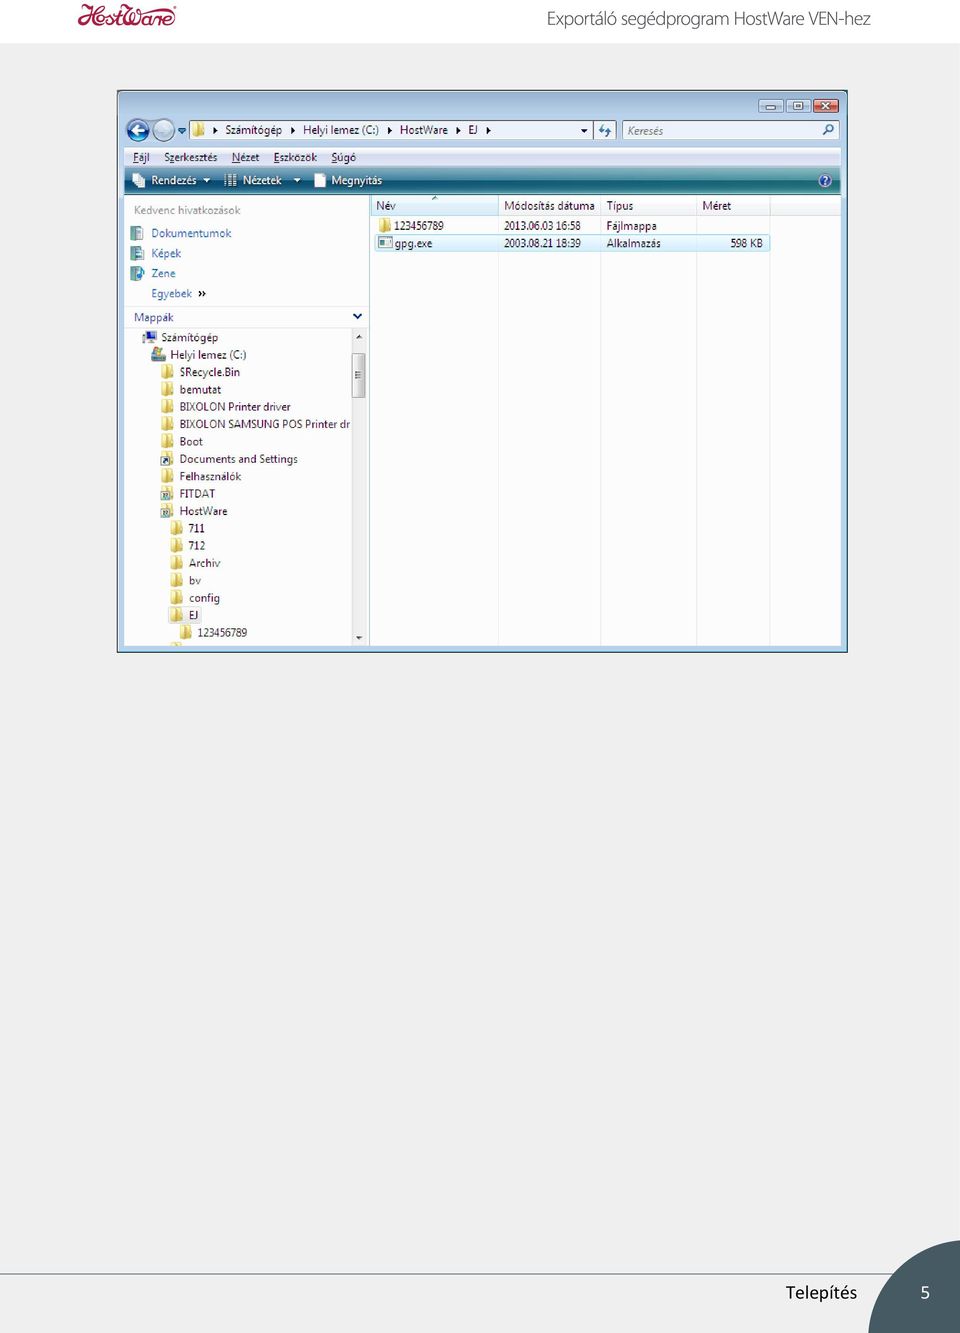
Task: Open the Fájl menu
Action: click(x=141, y=157)
